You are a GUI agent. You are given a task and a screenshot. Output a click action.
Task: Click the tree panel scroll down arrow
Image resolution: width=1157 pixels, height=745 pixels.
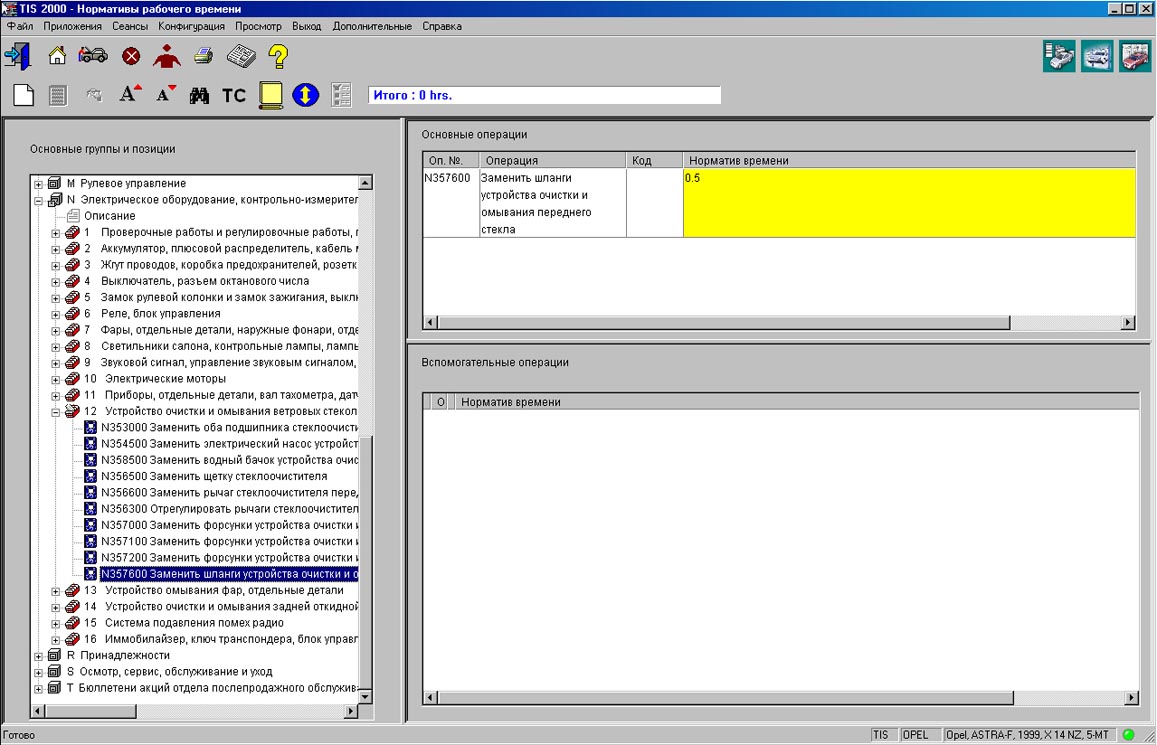point(365,696)
